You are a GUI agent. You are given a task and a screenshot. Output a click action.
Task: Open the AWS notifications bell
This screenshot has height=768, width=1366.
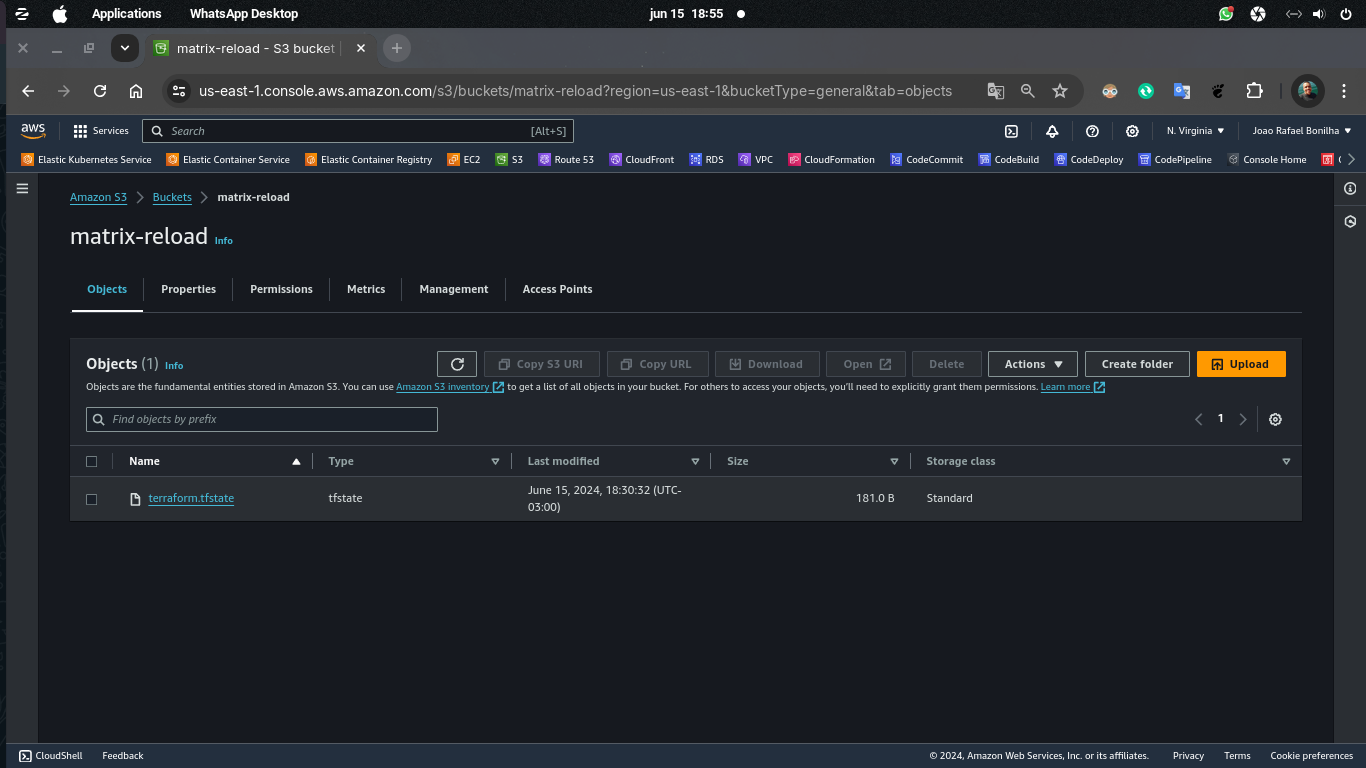pyautogui.click(x=1052, y=131)
